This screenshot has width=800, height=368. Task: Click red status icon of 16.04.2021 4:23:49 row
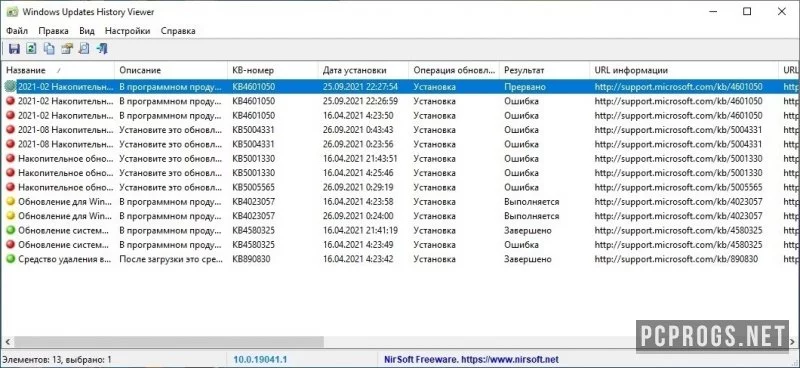[10, 245]
